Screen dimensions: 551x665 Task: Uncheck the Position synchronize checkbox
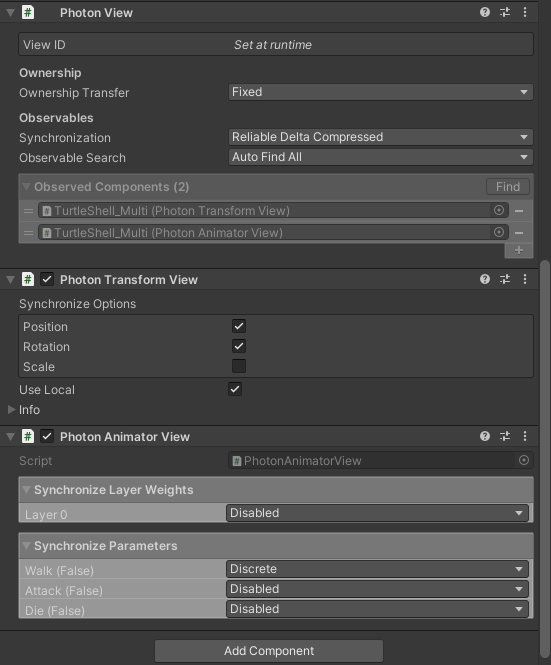pyautogui.click(x=239, y=326)
